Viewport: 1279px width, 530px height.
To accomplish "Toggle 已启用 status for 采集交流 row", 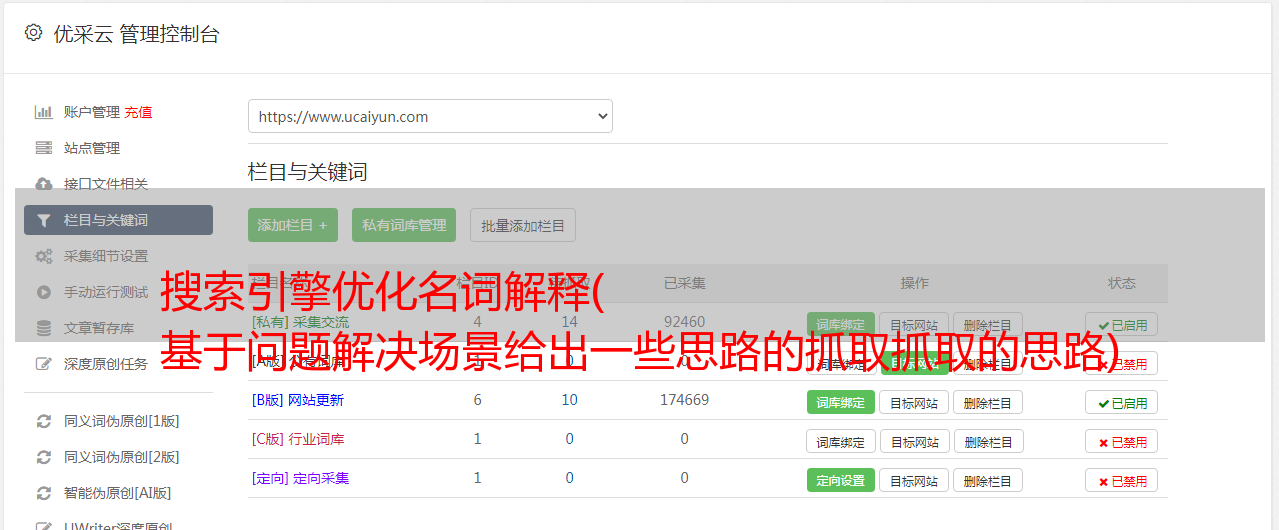I will click(x=1121, y=324).
